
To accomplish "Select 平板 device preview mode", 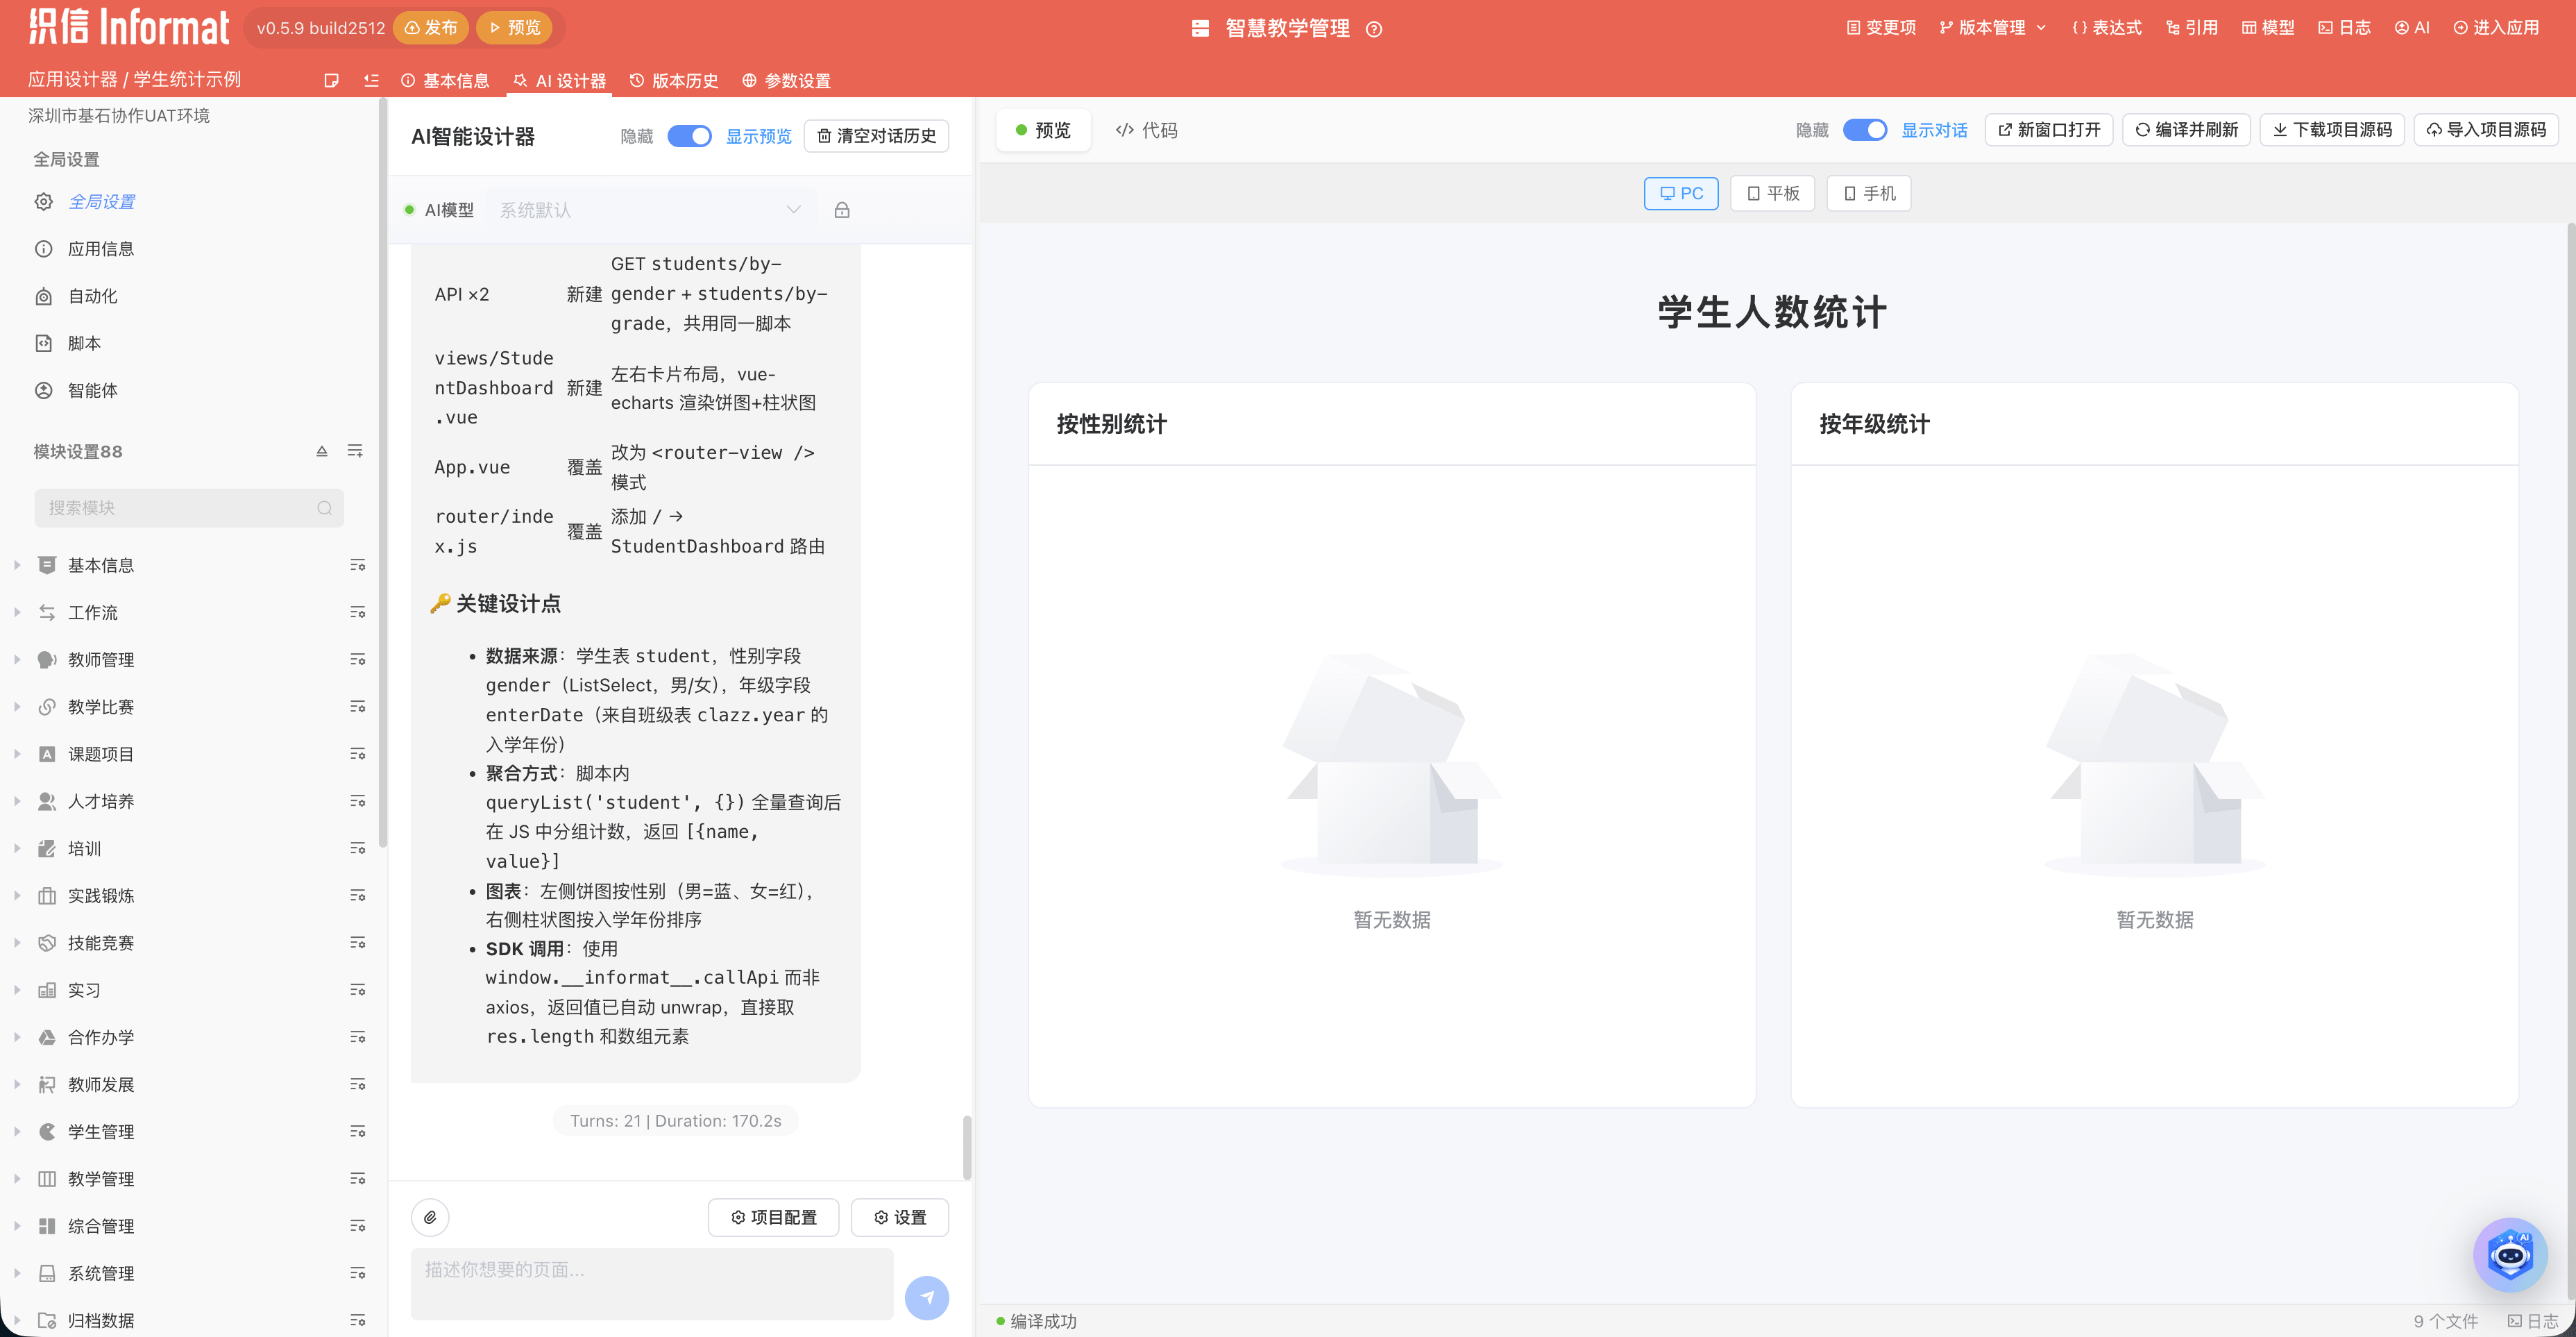I will point(1773,193).
